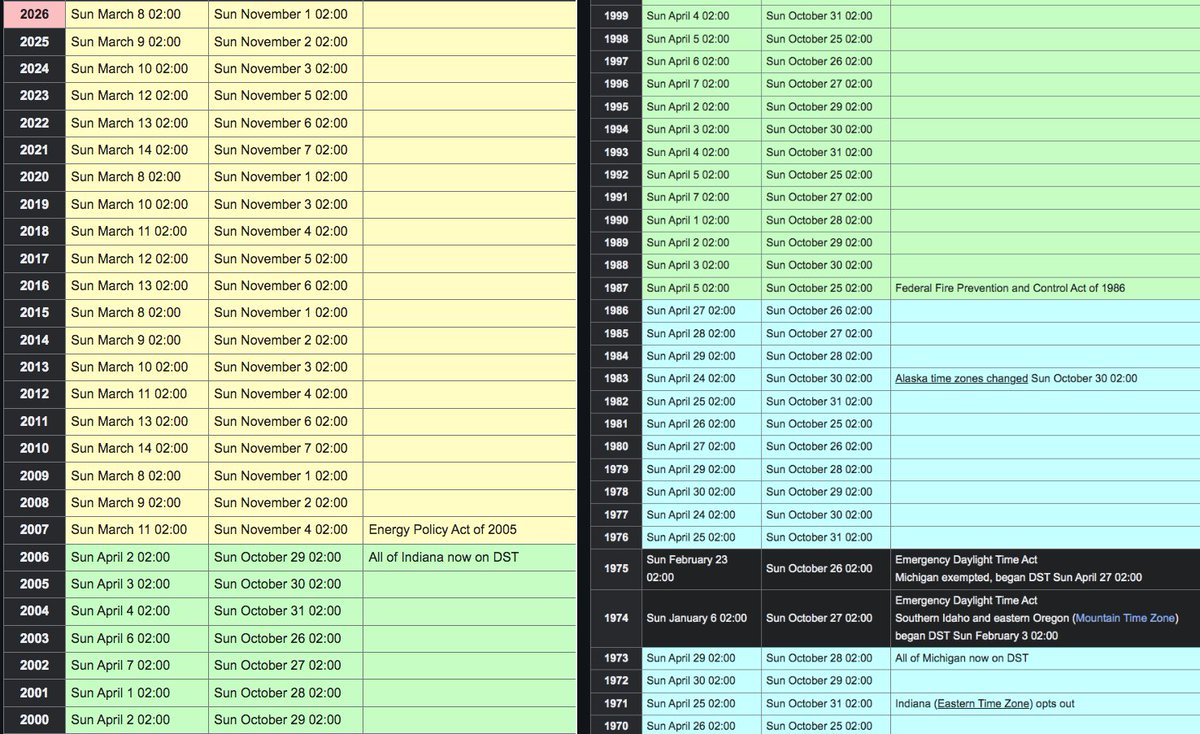
Task: Click 'Sun October 28 02:00' in 1984 row
Action: coord(819,357)
